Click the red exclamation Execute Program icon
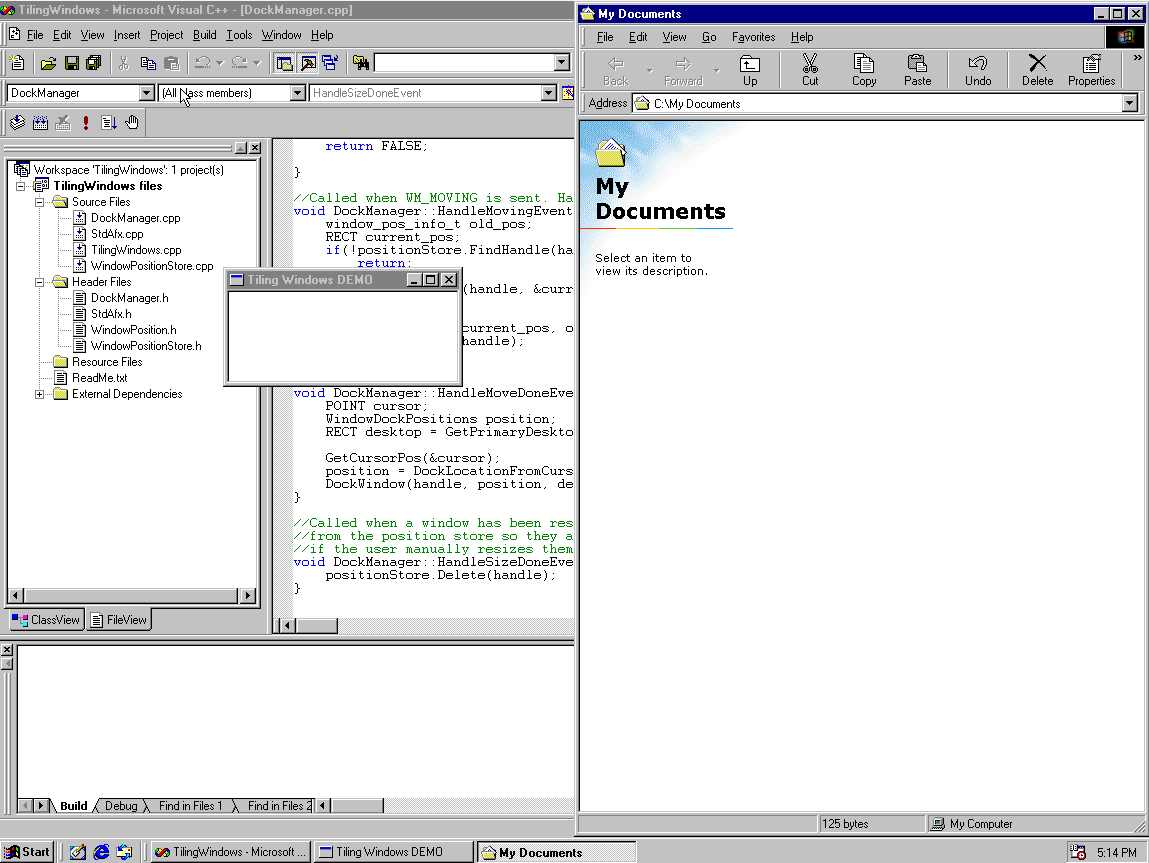Screen dimensions: 1149x863 (x=86, y=123)
